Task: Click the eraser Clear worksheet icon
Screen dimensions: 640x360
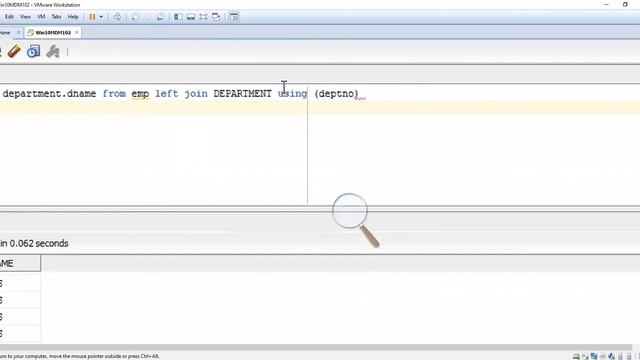Action: [14, 51]
